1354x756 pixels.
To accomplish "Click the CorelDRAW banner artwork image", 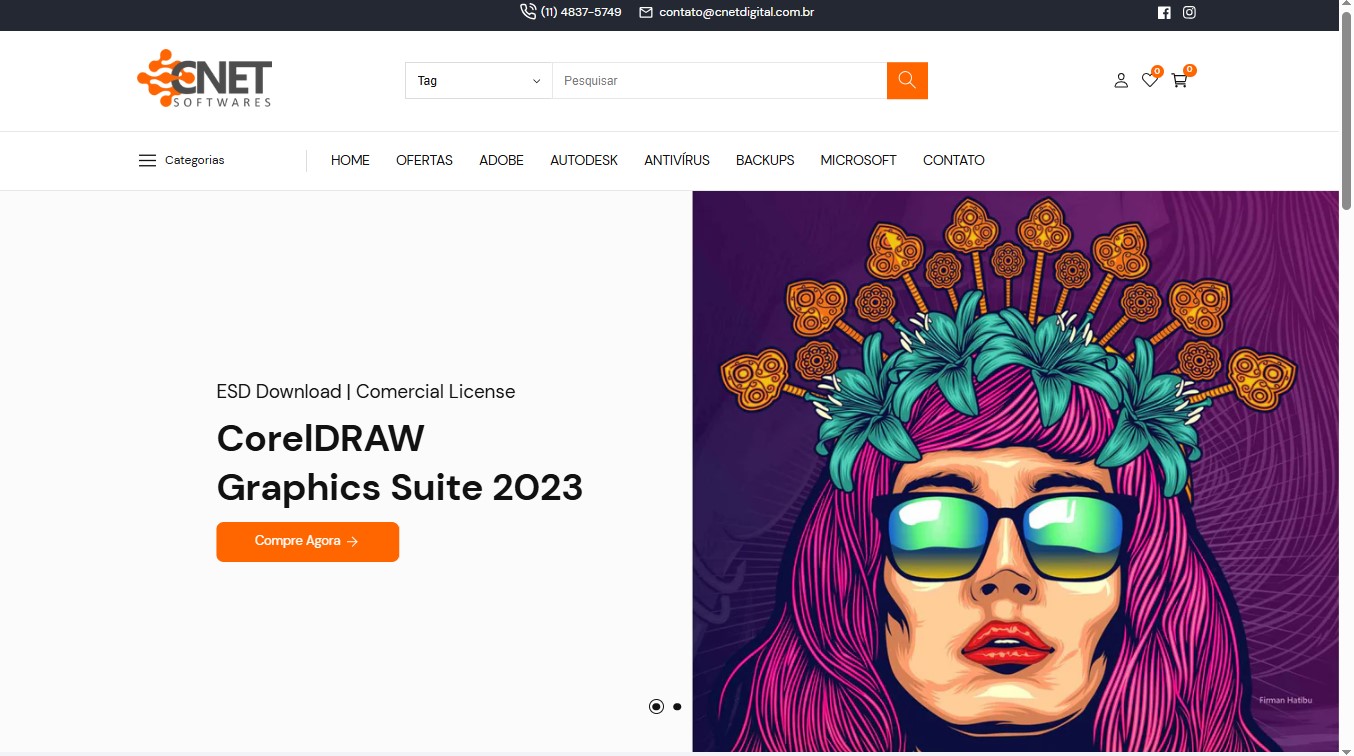I will tap(1014, 470).
